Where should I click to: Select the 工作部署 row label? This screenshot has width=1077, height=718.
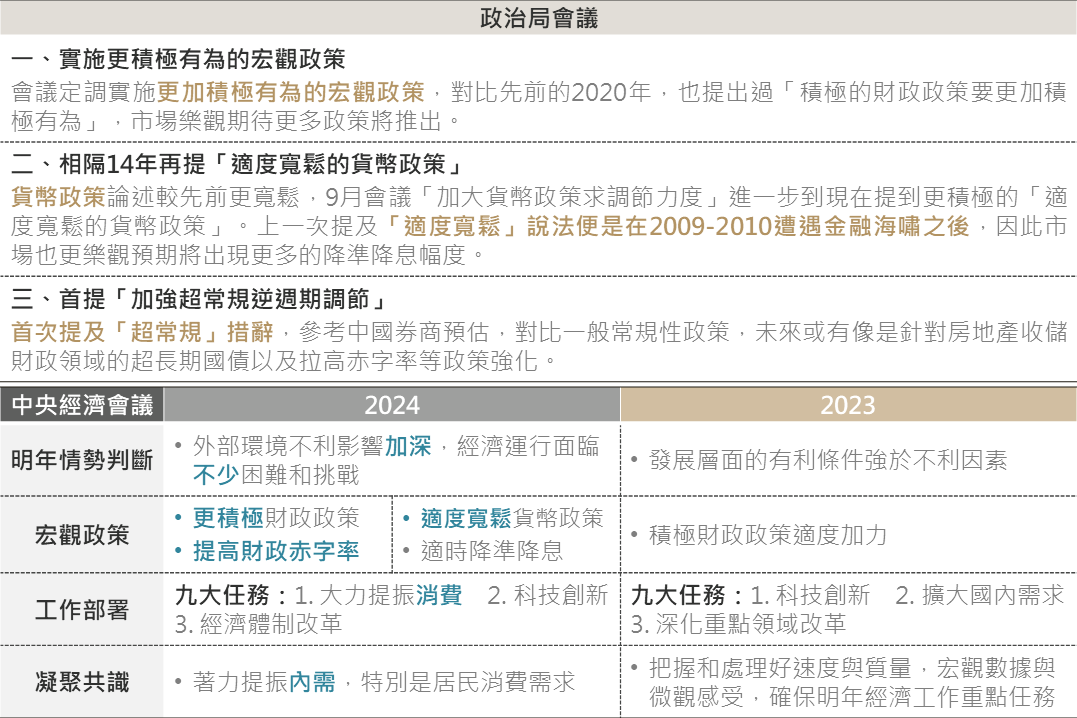[82, 609]
